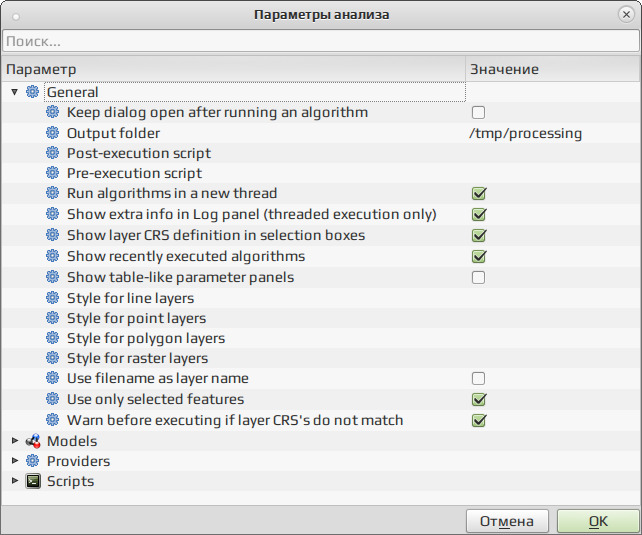Uncheck Warn before executing if CRS's mismatch

tap(479, 420)
